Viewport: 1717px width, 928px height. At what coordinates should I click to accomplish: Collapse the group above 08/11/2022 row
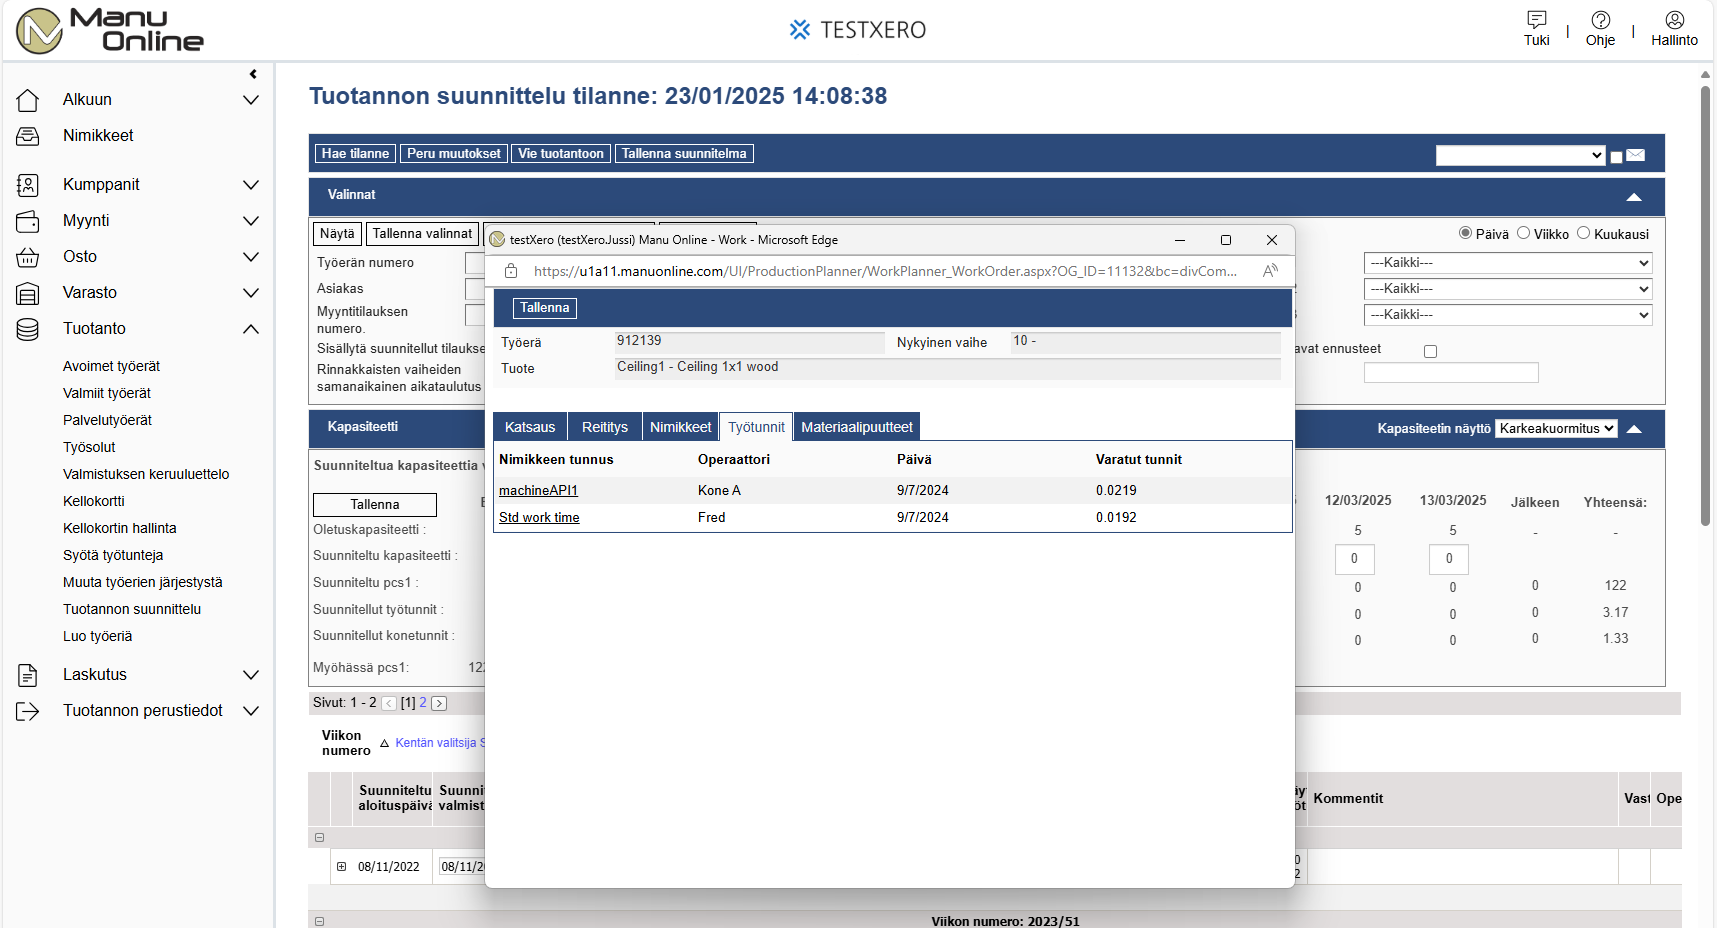(320, 838)
